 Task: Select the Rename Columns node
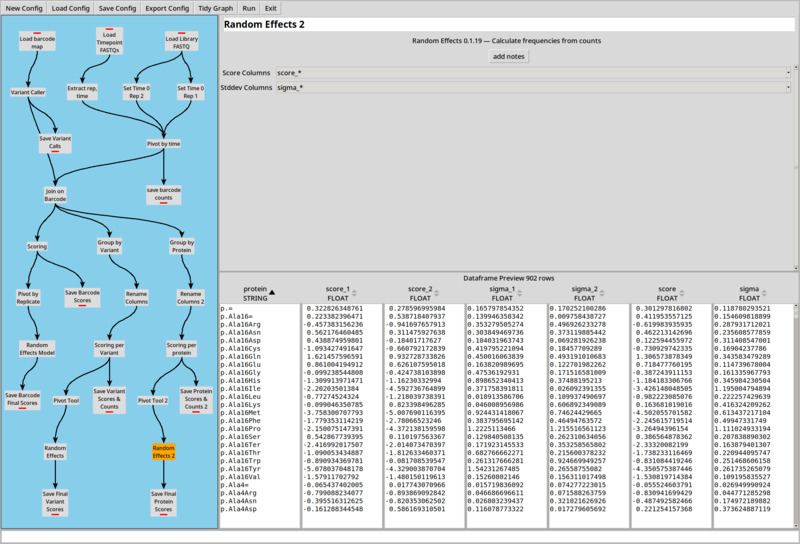tap(136, 298)
